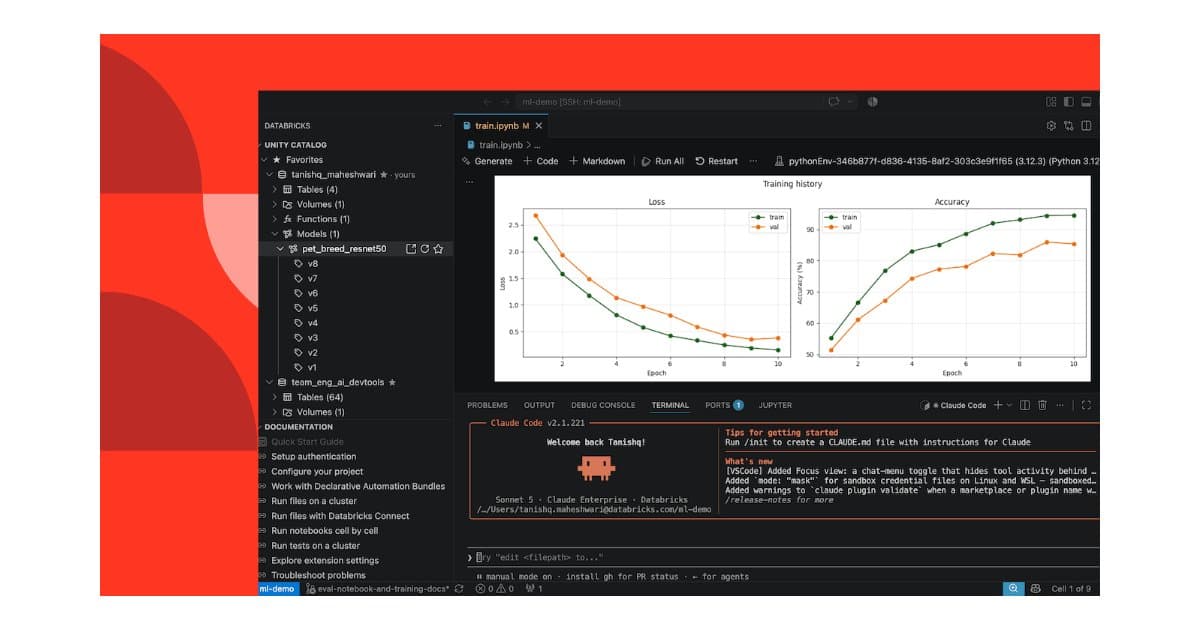The width and height of the screenshot is (1200, 630).
Task: Click refresh icon next to pet_breed_resnet50
Action: tap(424, 249)
